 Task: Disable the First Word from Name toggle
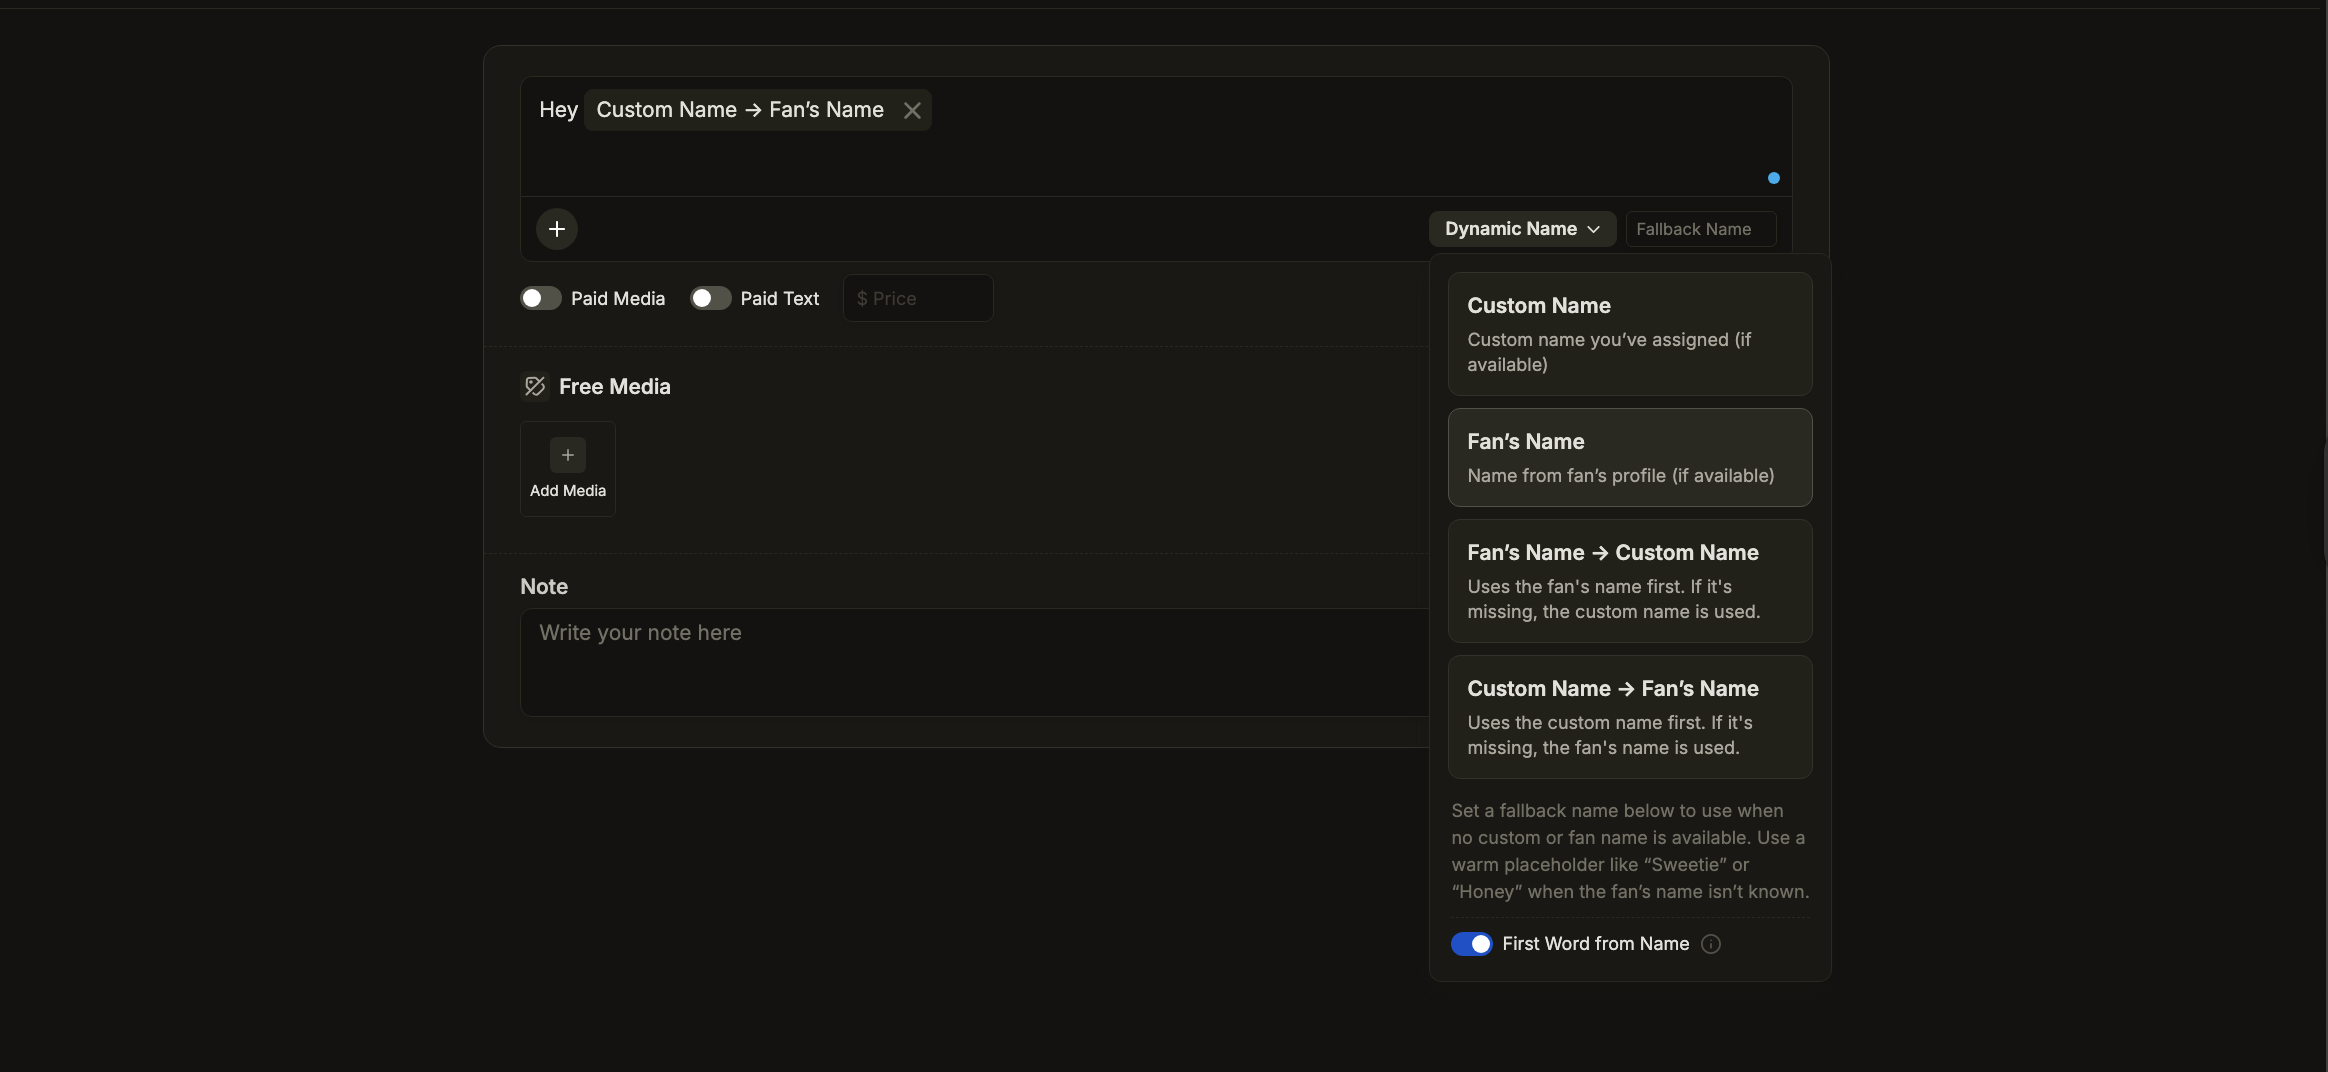(1471, 944)
